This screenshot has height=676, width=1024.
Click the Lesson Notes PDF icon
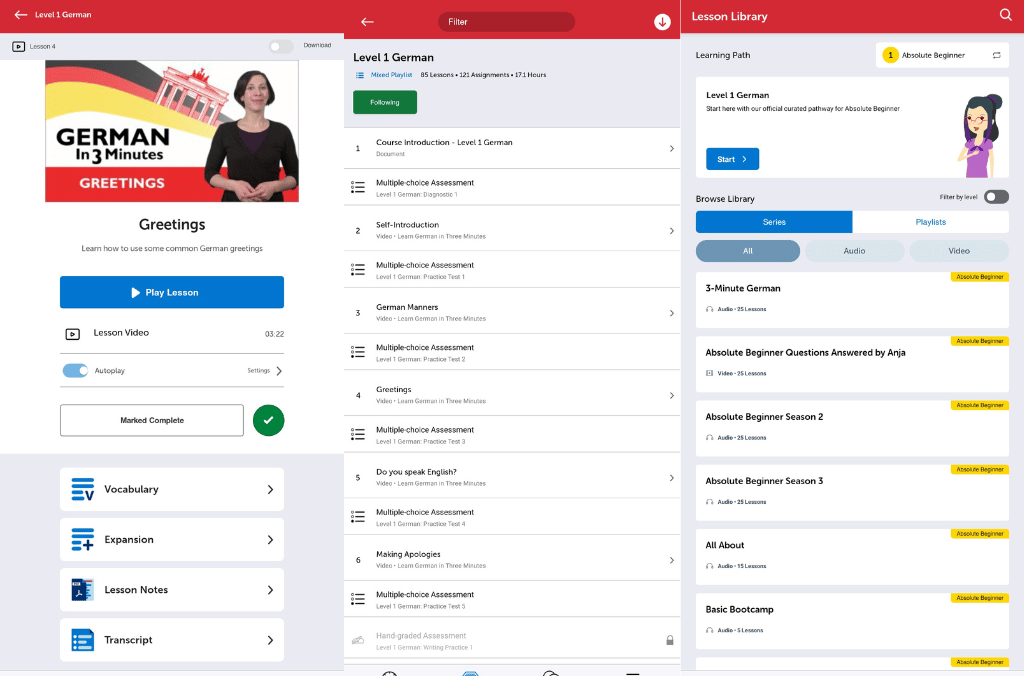click(x=83, y=590)
